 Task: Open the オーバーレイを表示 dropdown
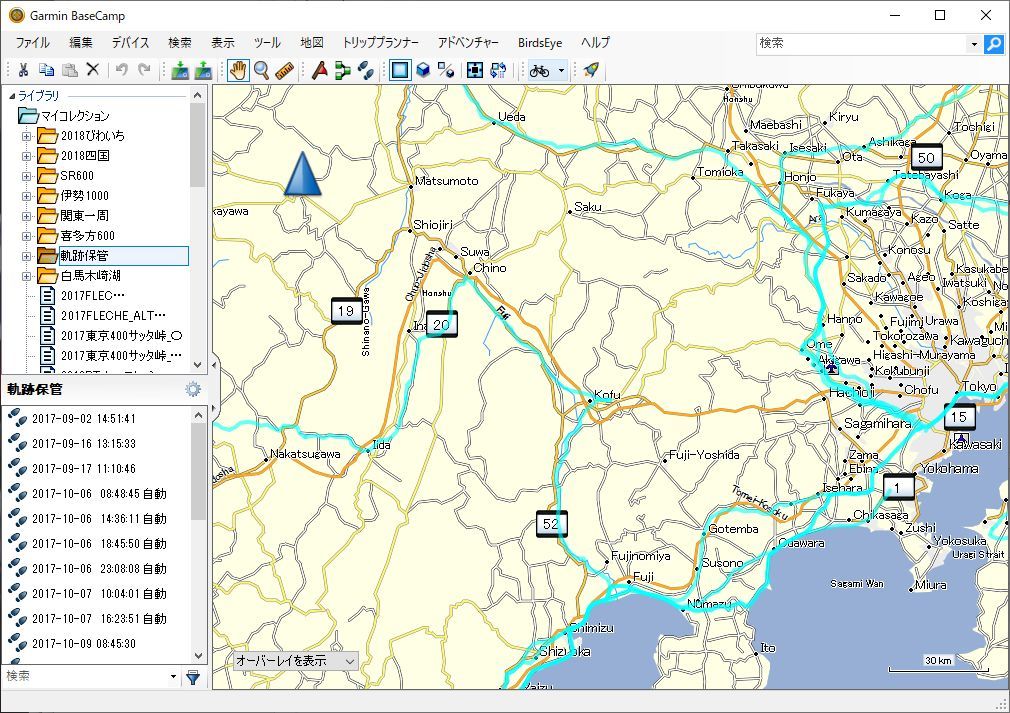295,661
